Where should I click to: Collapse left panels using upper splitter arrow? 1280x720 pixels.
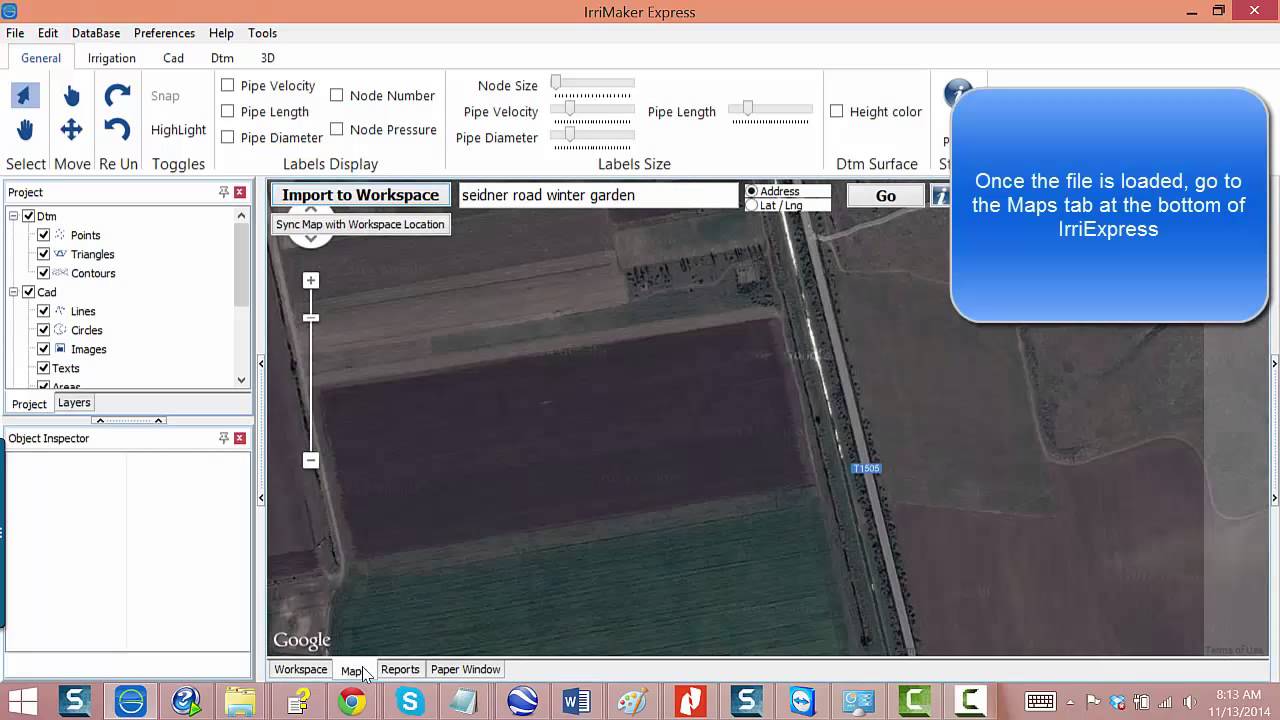261,363
